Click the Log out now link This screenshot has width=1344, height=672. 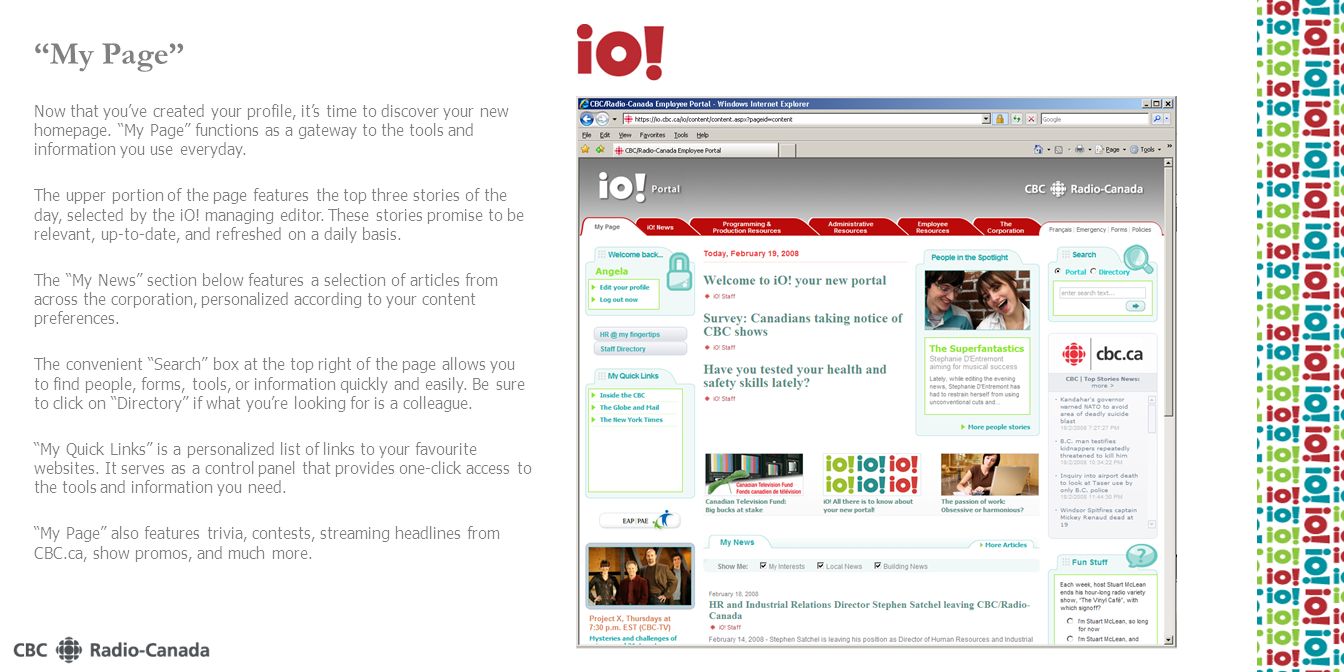pyautogui.click(x=618, y=299)
